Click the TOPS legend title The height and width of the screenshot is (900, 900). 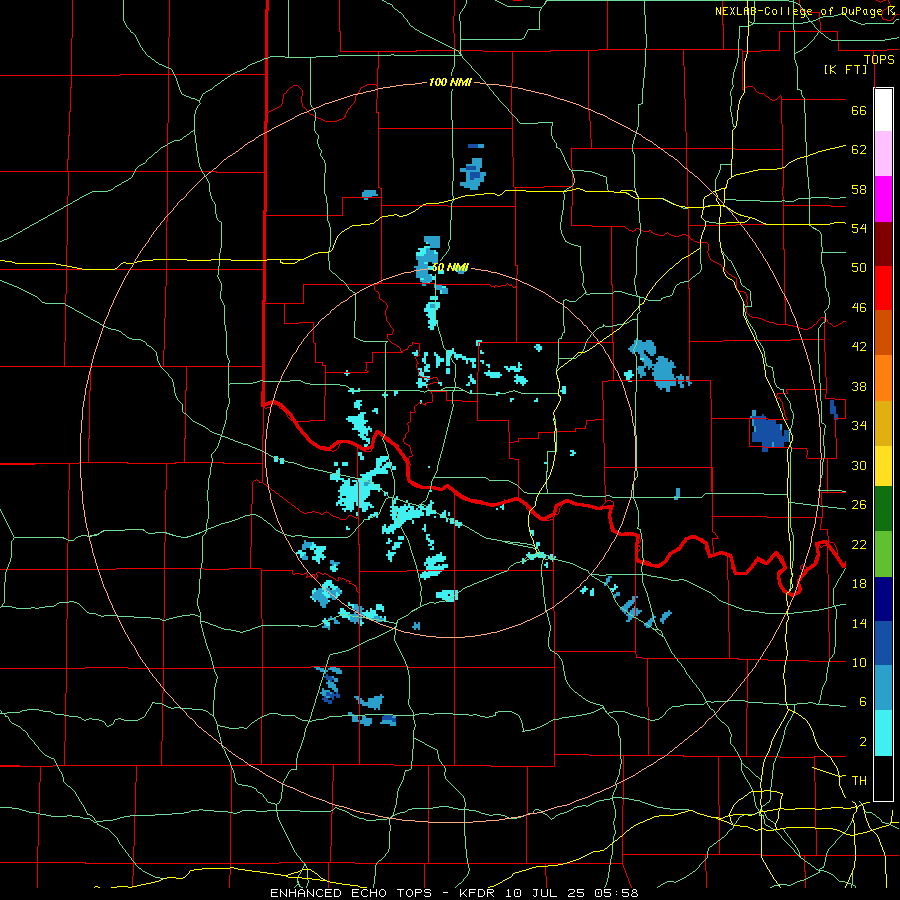(879, 60)
